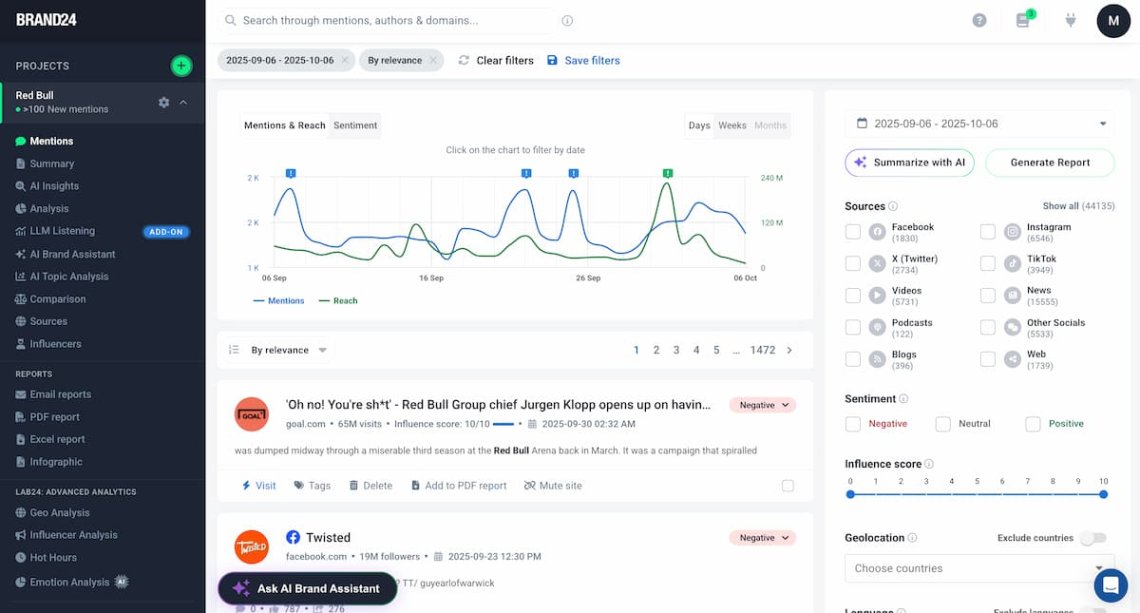1140x613 pixels.
Task: Expand the date range picker dropdown
Action: click(1103, 124)
